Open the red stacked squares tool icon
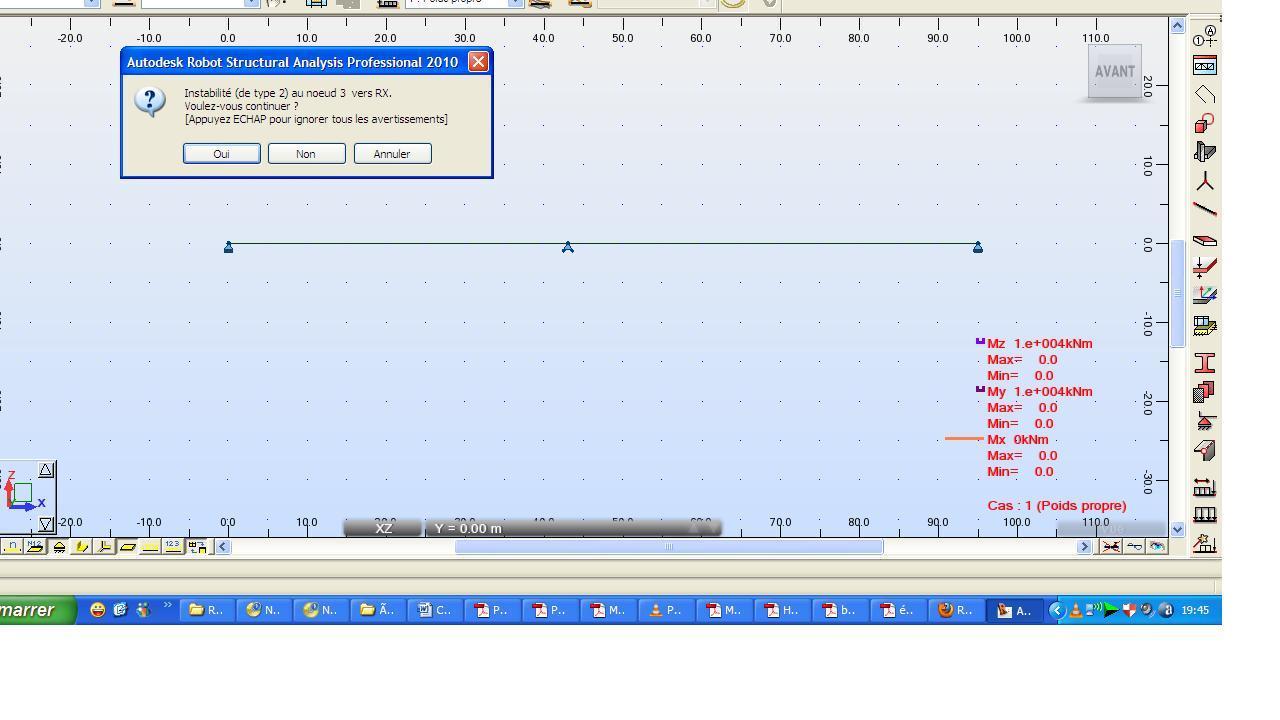The width and height of the screenshot is (1280, 720). pyautogui.click(x=1205, y=391)
